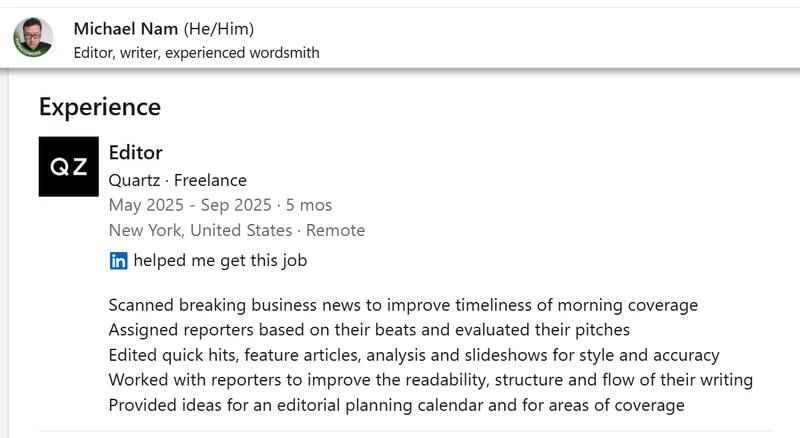800x438 pixels.
Task: Click the "Edited quick hits, feature articles" line
Action: pos(414,355)
